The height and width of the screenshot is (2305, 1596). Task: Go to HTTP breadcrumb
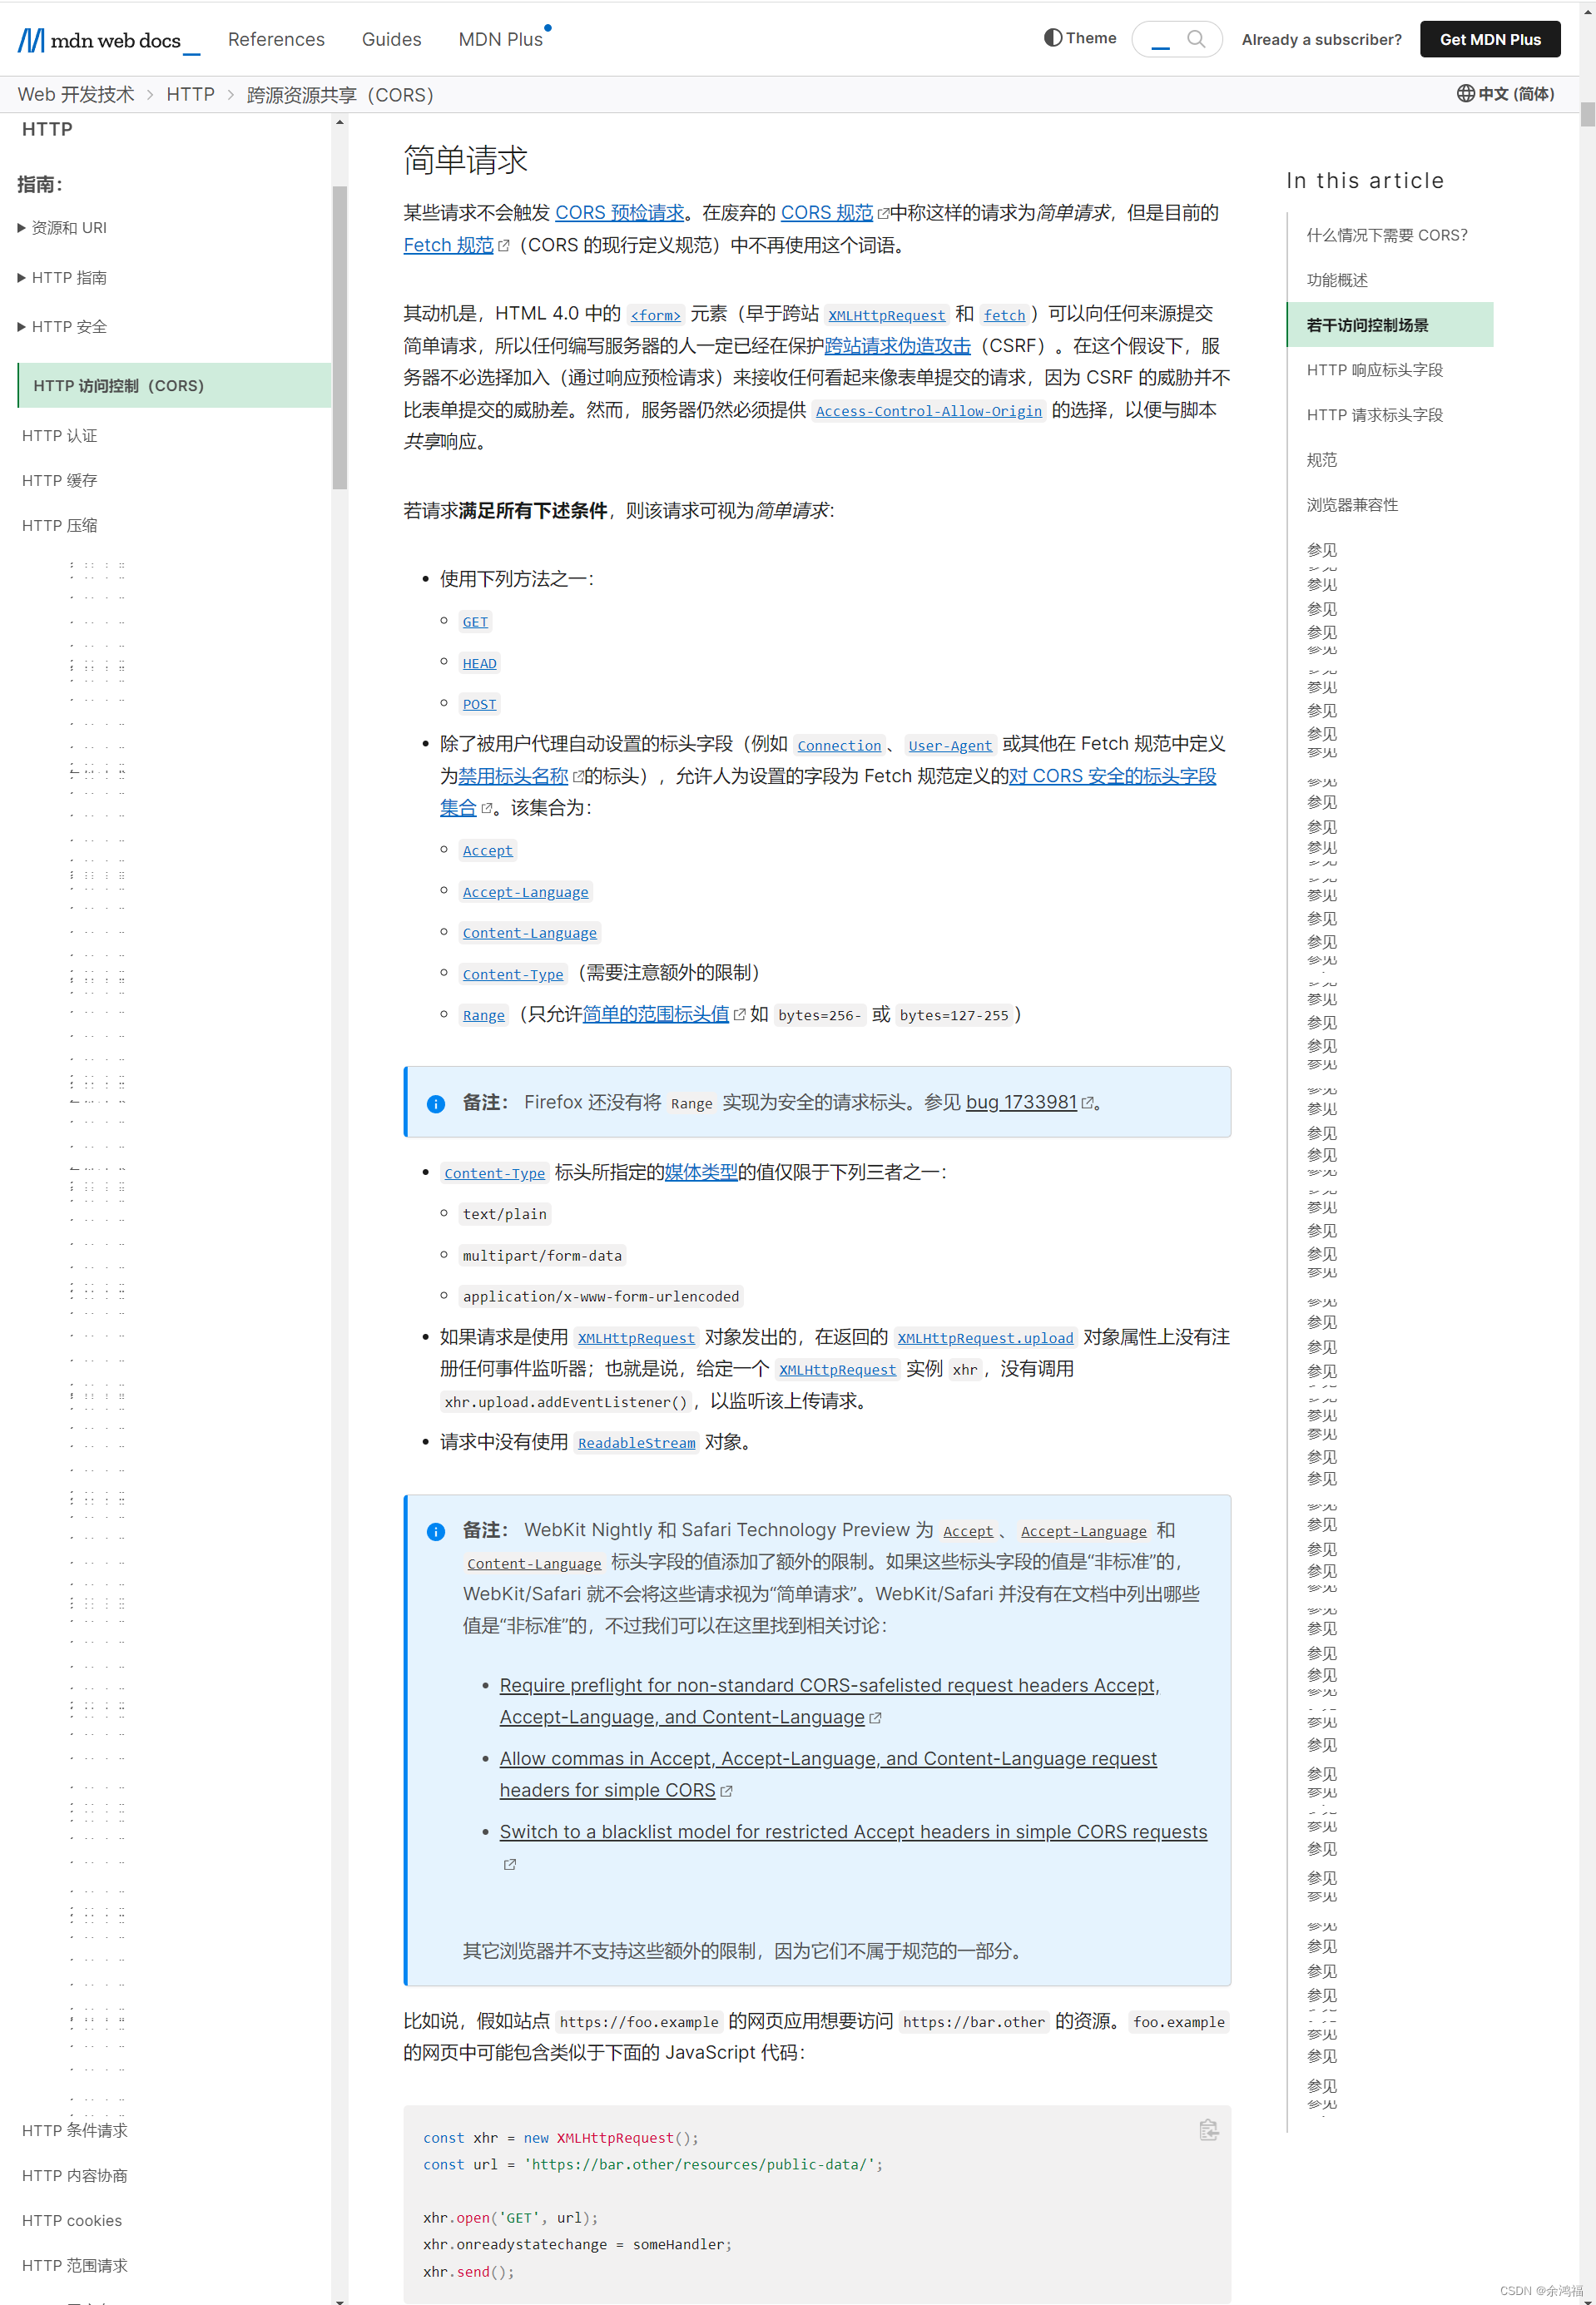click(190, 95)
